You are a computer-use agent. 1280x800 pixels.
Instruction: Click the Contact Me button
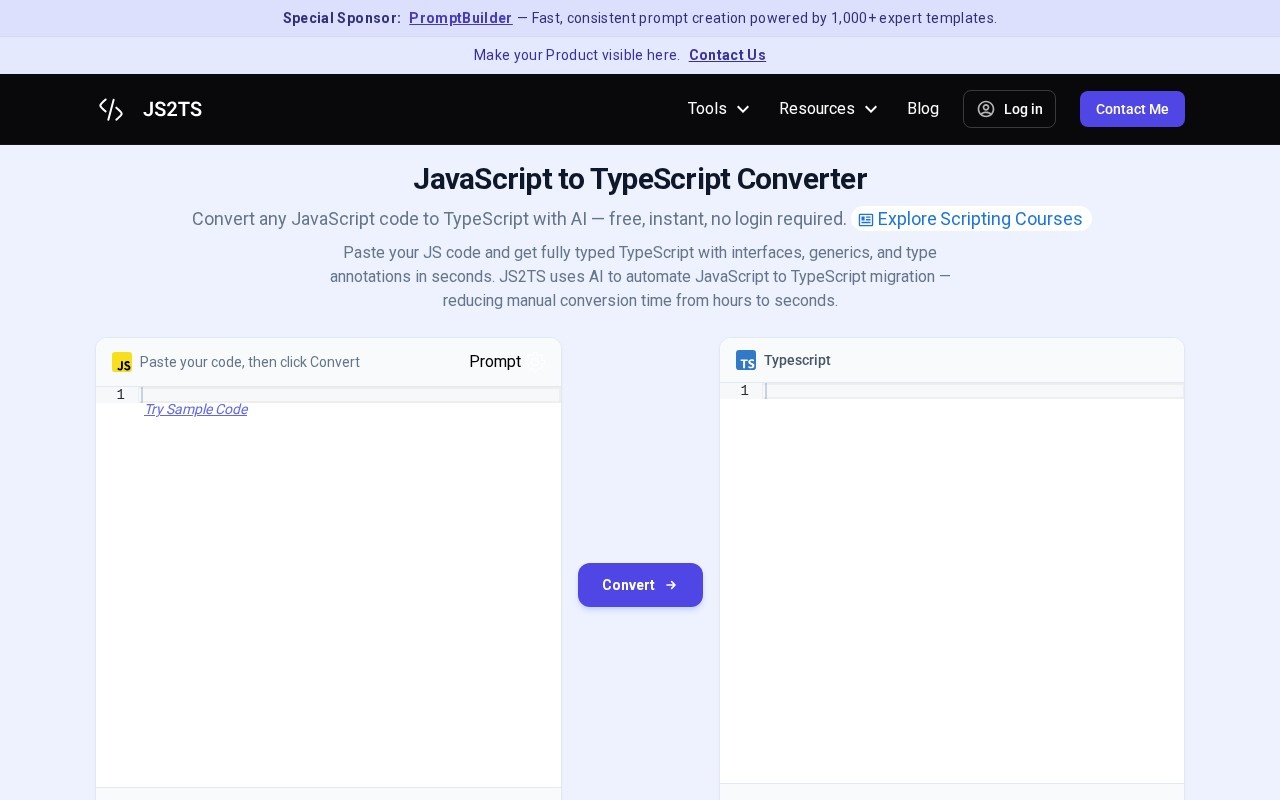pos(1132,109)
